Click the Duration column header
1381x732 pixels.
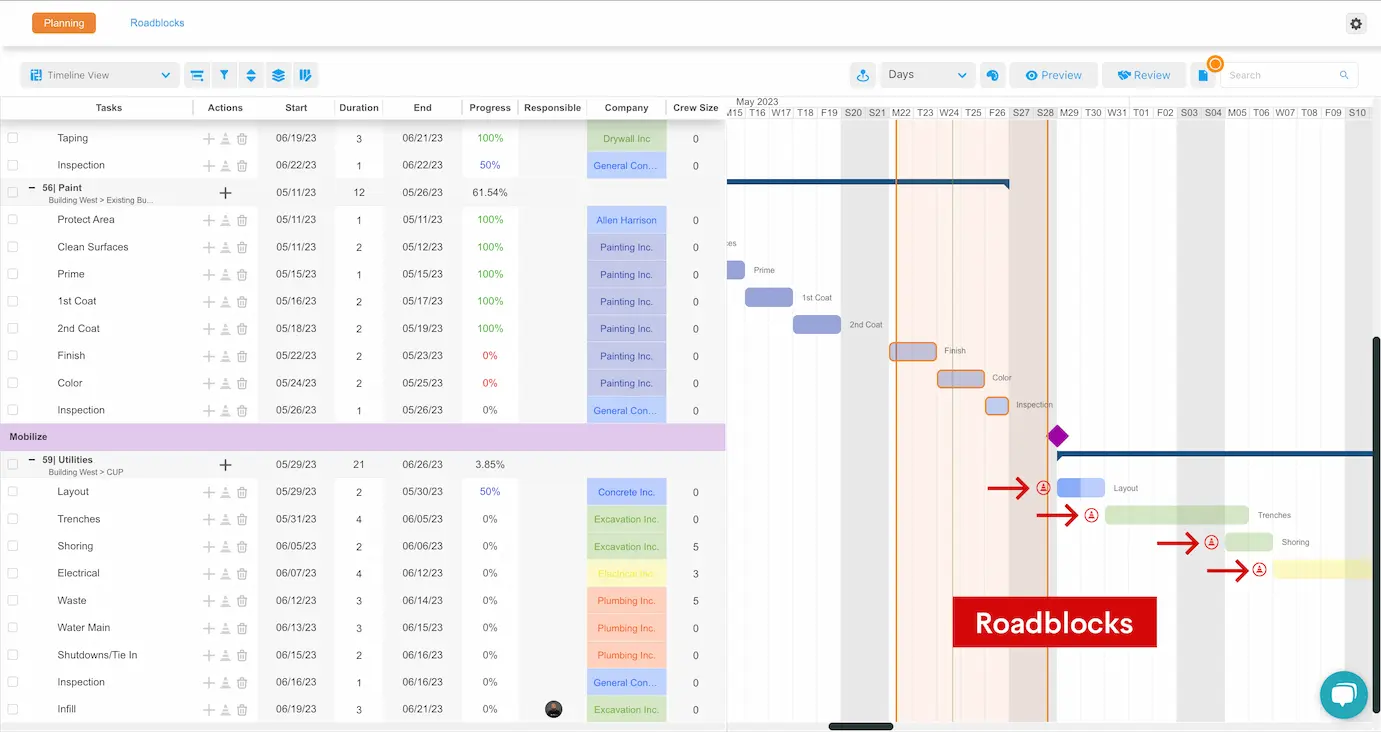click(x=359, y=108)
